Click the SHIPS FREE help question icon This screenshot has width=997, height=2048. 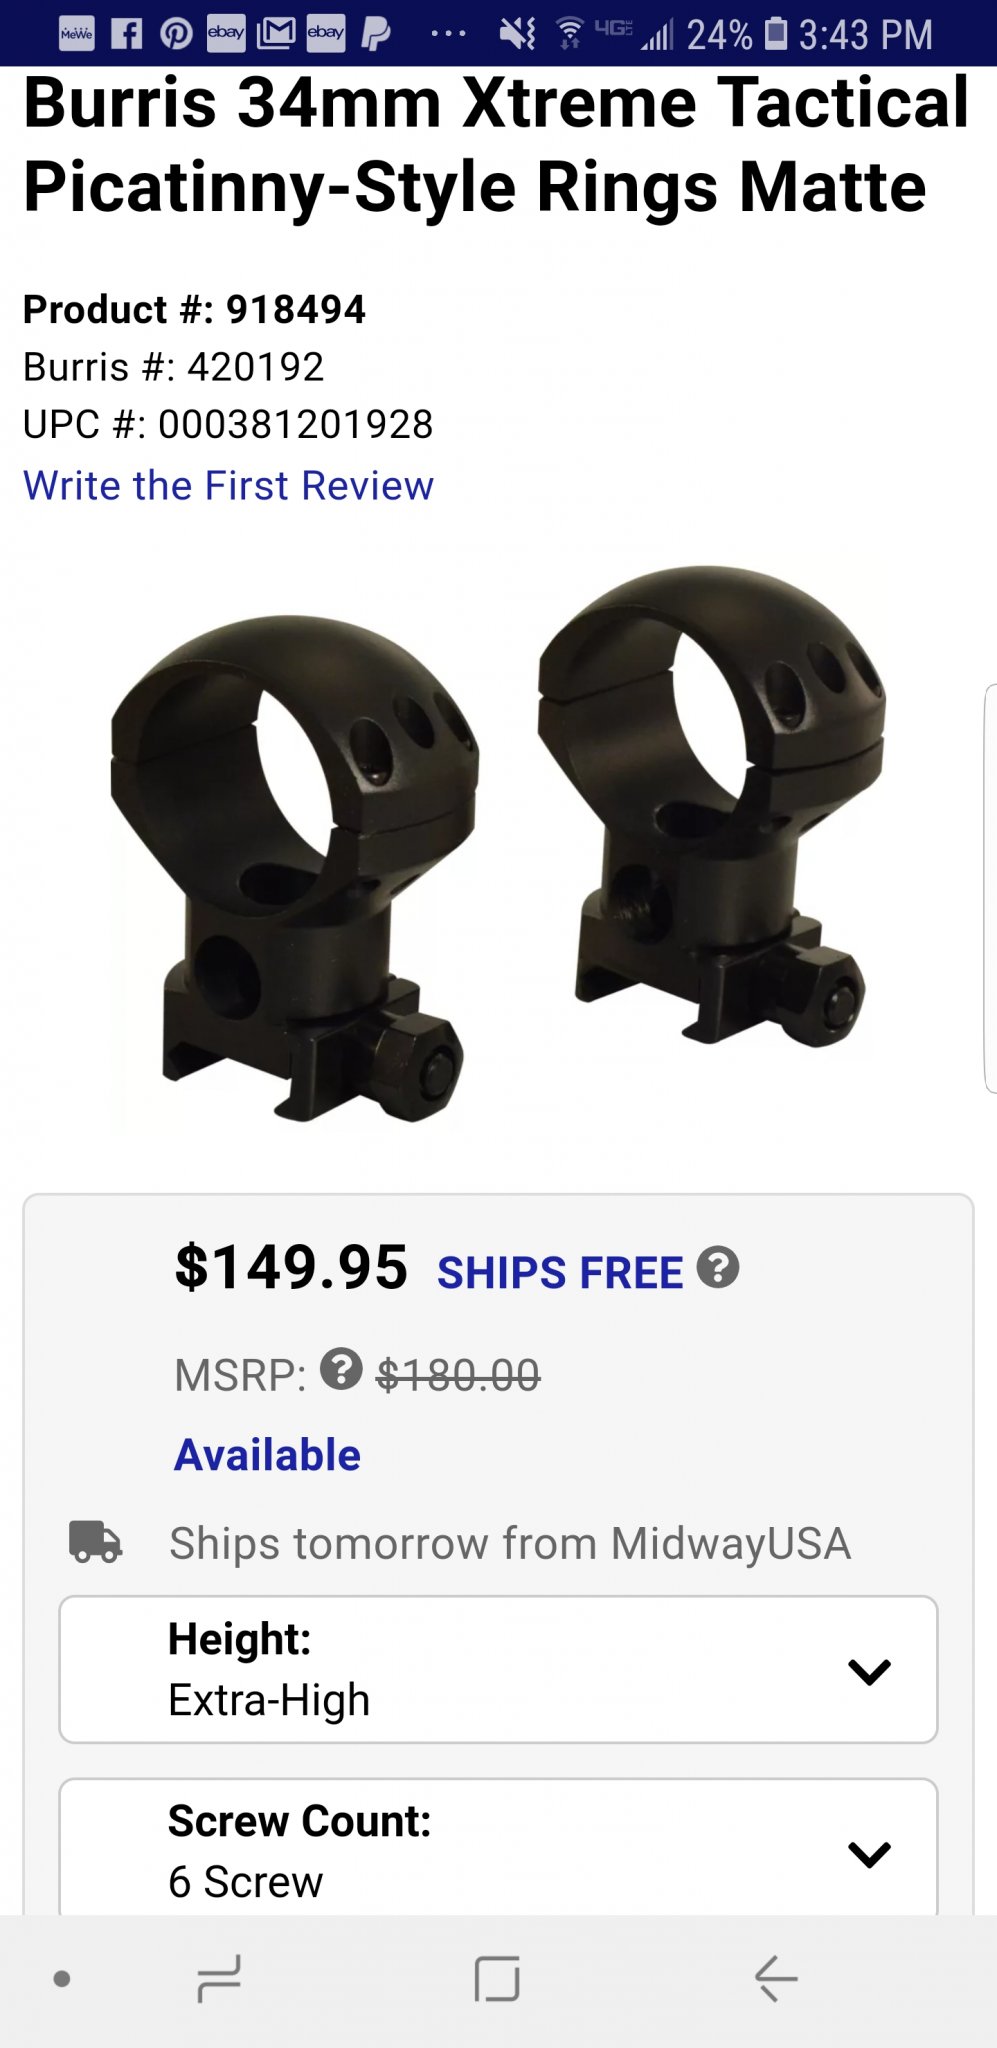[718, 1267]
